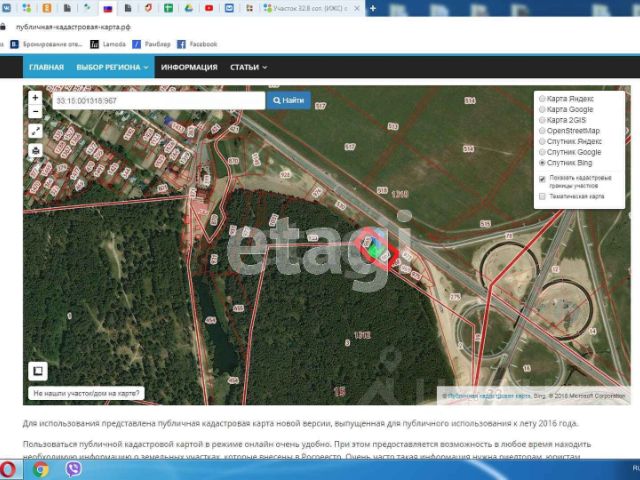Screen dimensions: 640x480
Task: Select the Russian flag active tab
Action: pos(108,9)
